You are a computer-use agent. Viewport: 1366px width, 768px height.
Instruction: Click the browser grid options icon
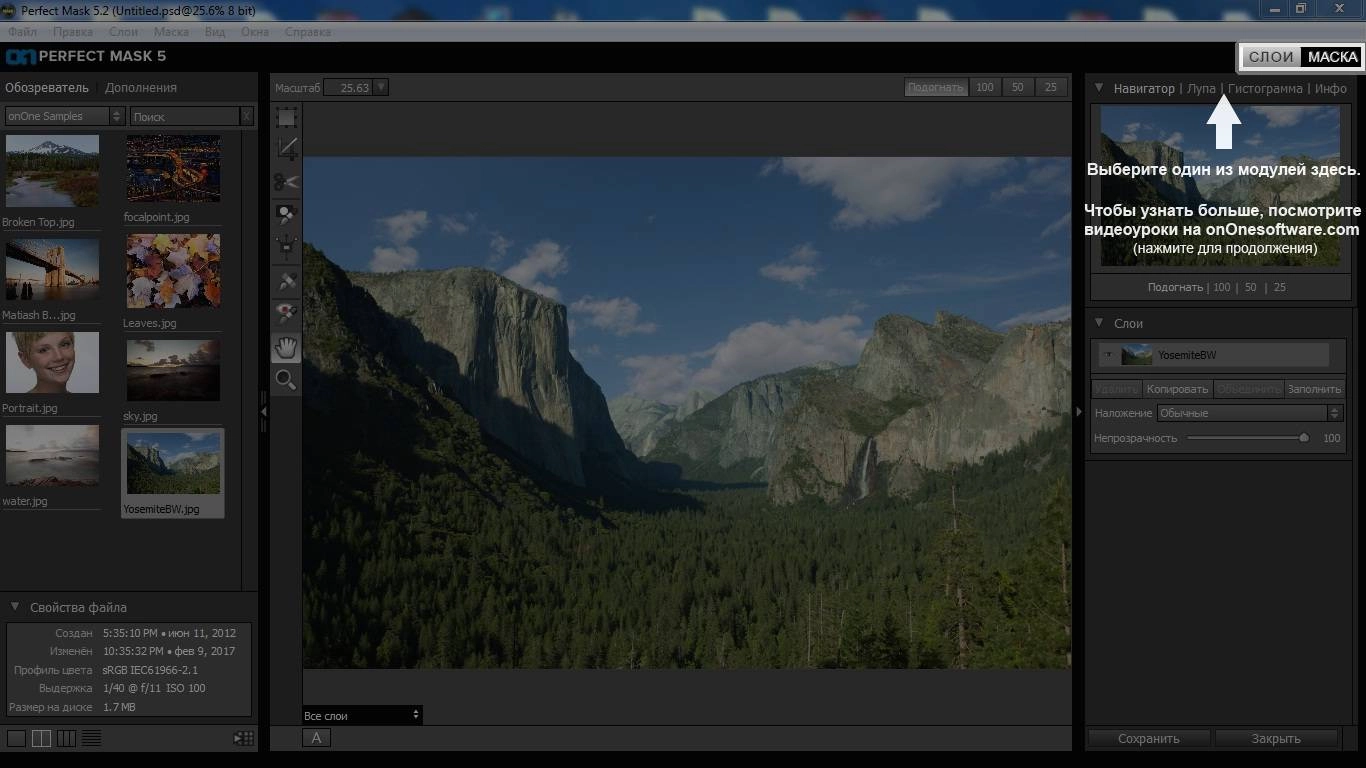coord(243,739)
